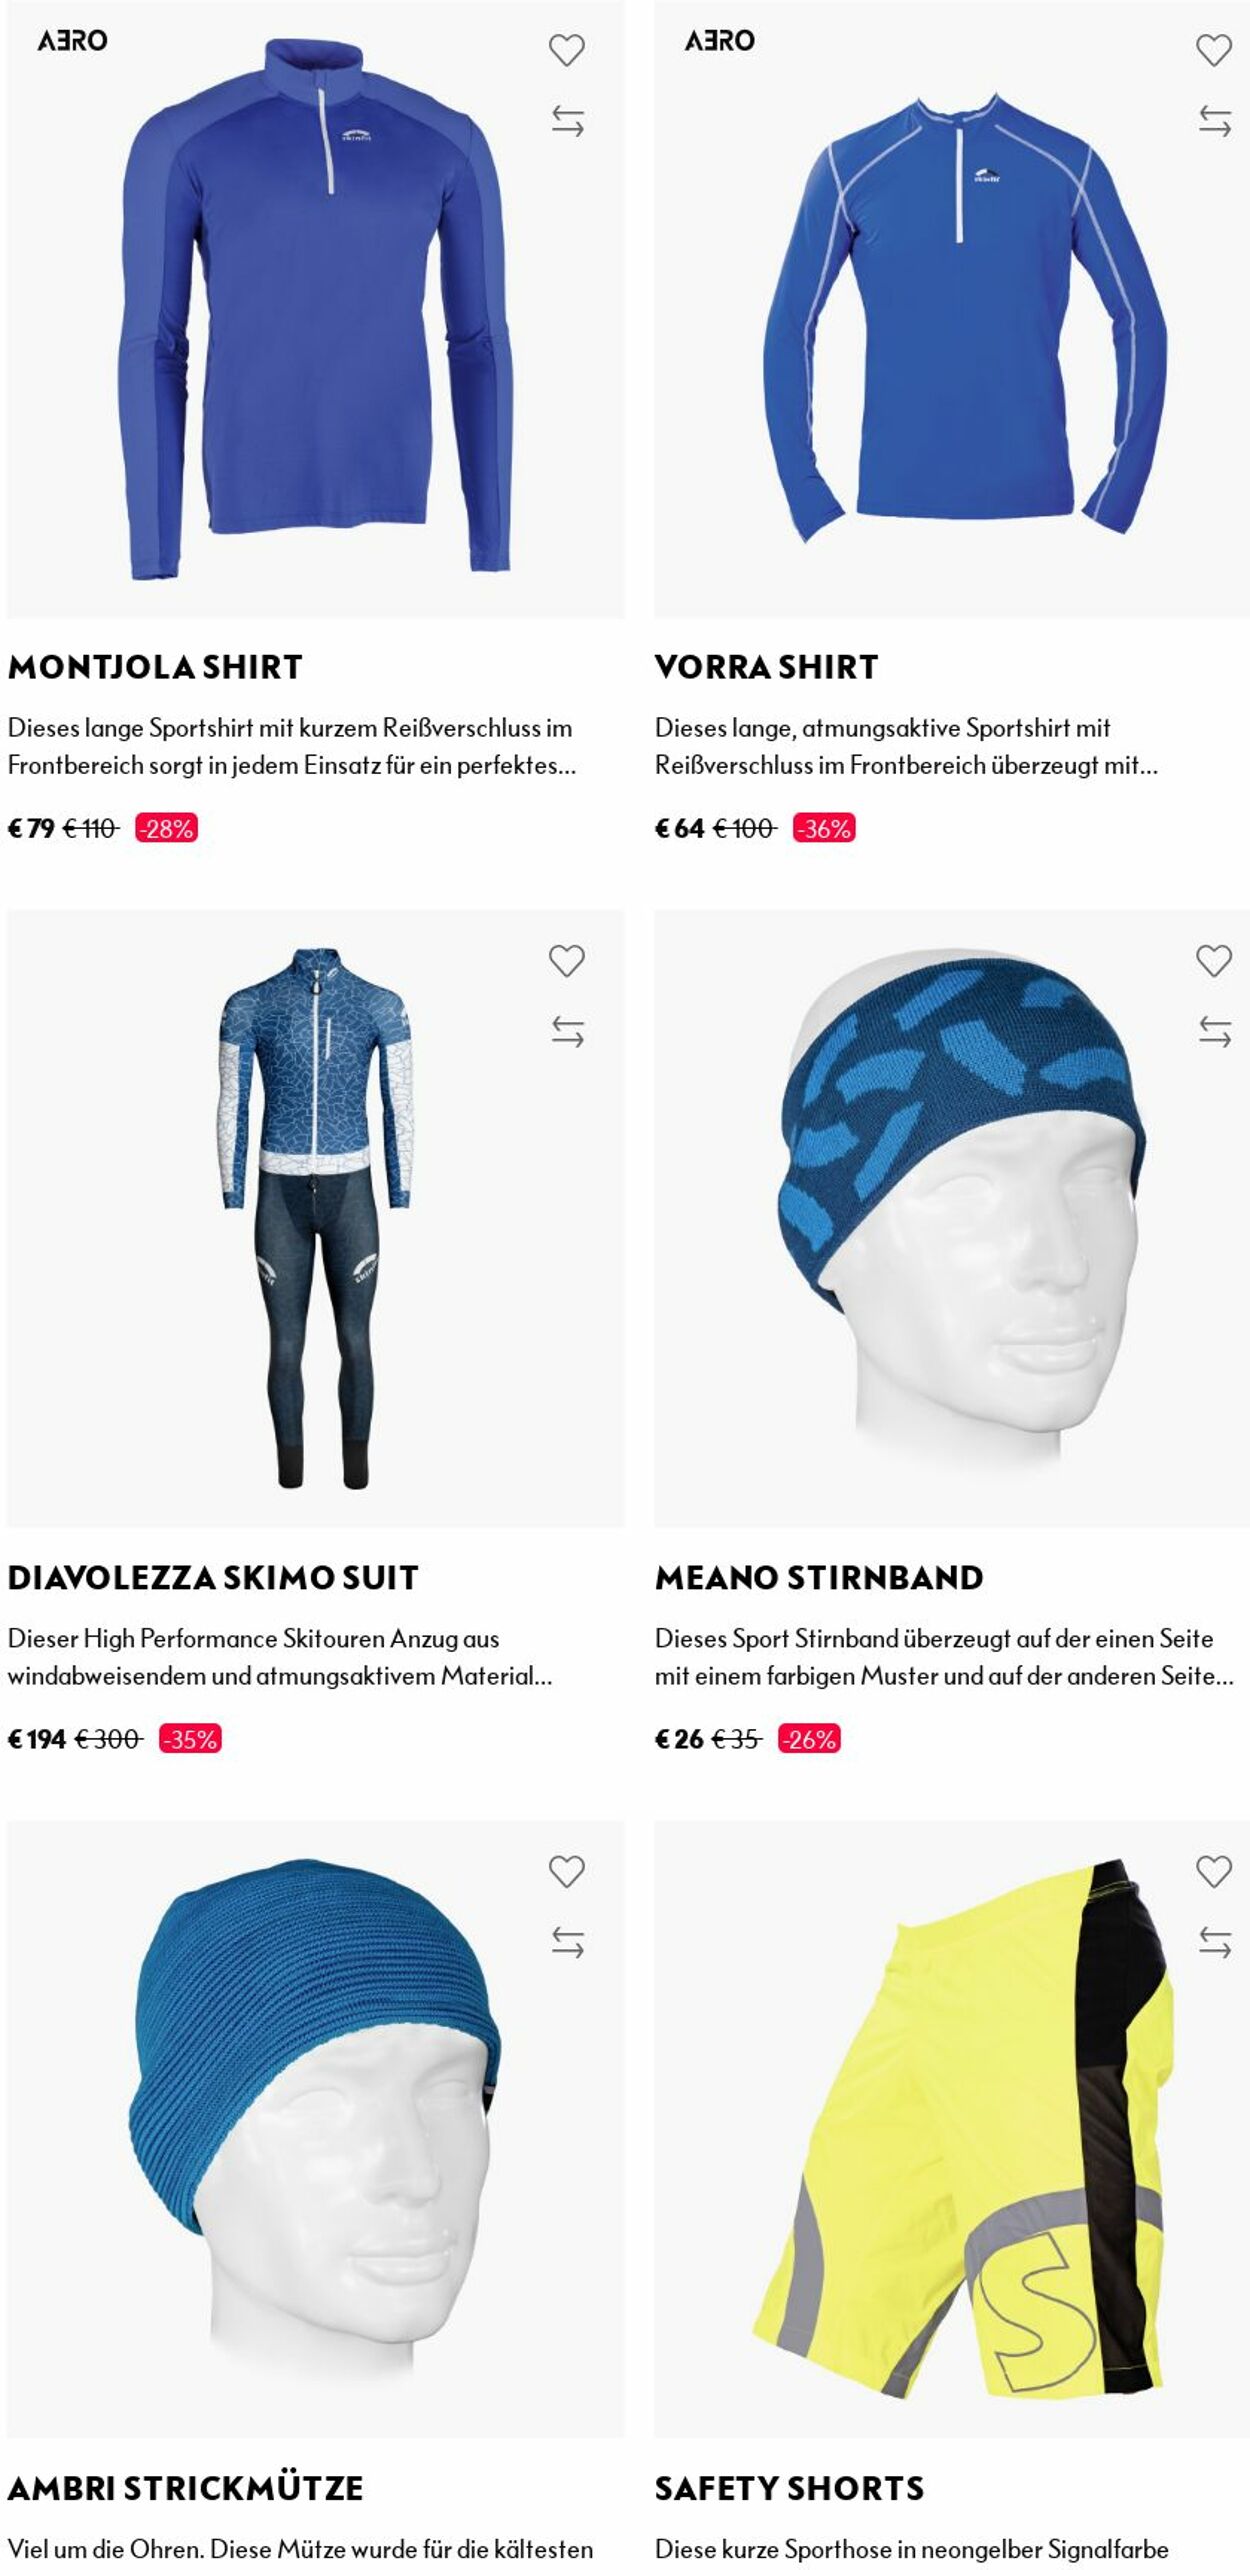The image size is (1250, 2570).
Task: Heart the Safety Shorts product
Action: (1214, 1871)
